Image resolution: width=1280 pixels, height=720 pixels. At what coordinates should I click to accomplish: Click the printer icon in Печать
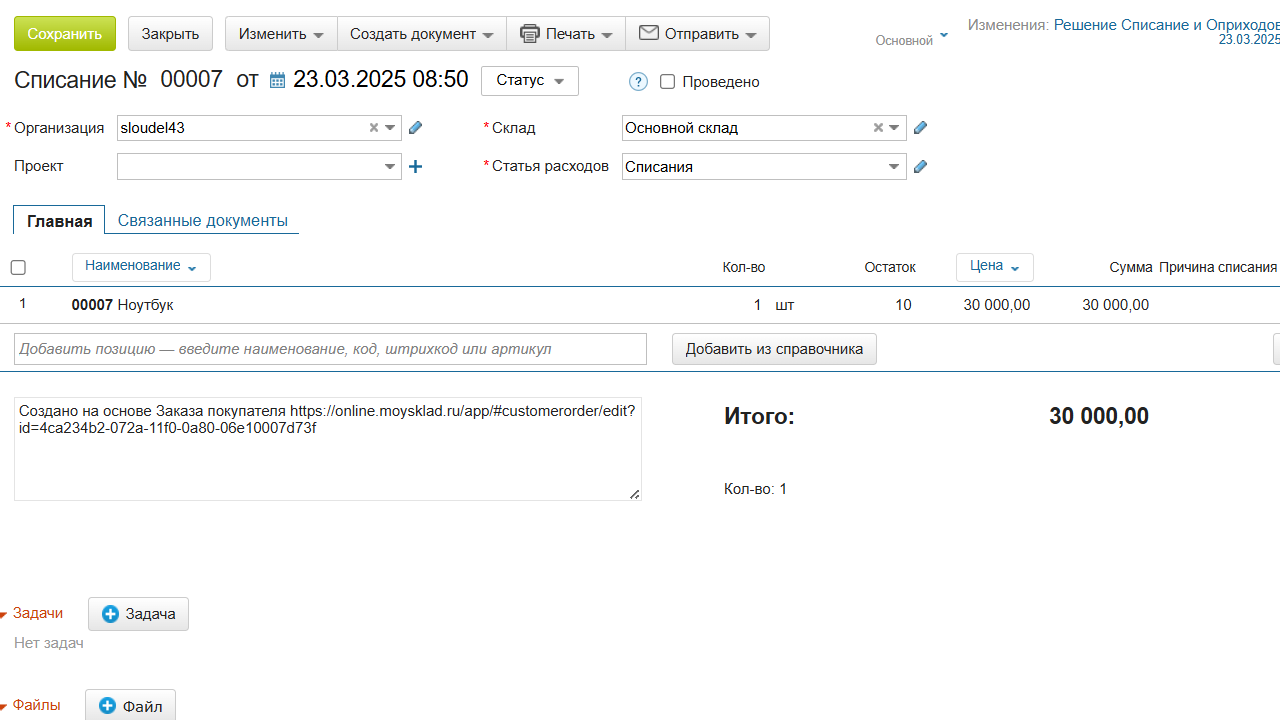(x=530, y=34)
